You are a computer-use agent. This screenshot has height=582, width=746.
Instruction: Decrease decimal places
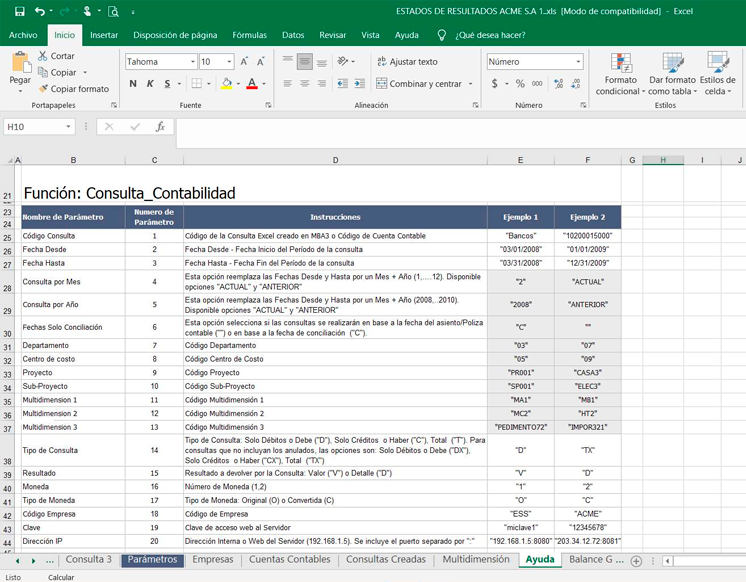pyautogui.click(x=576, y=84)
